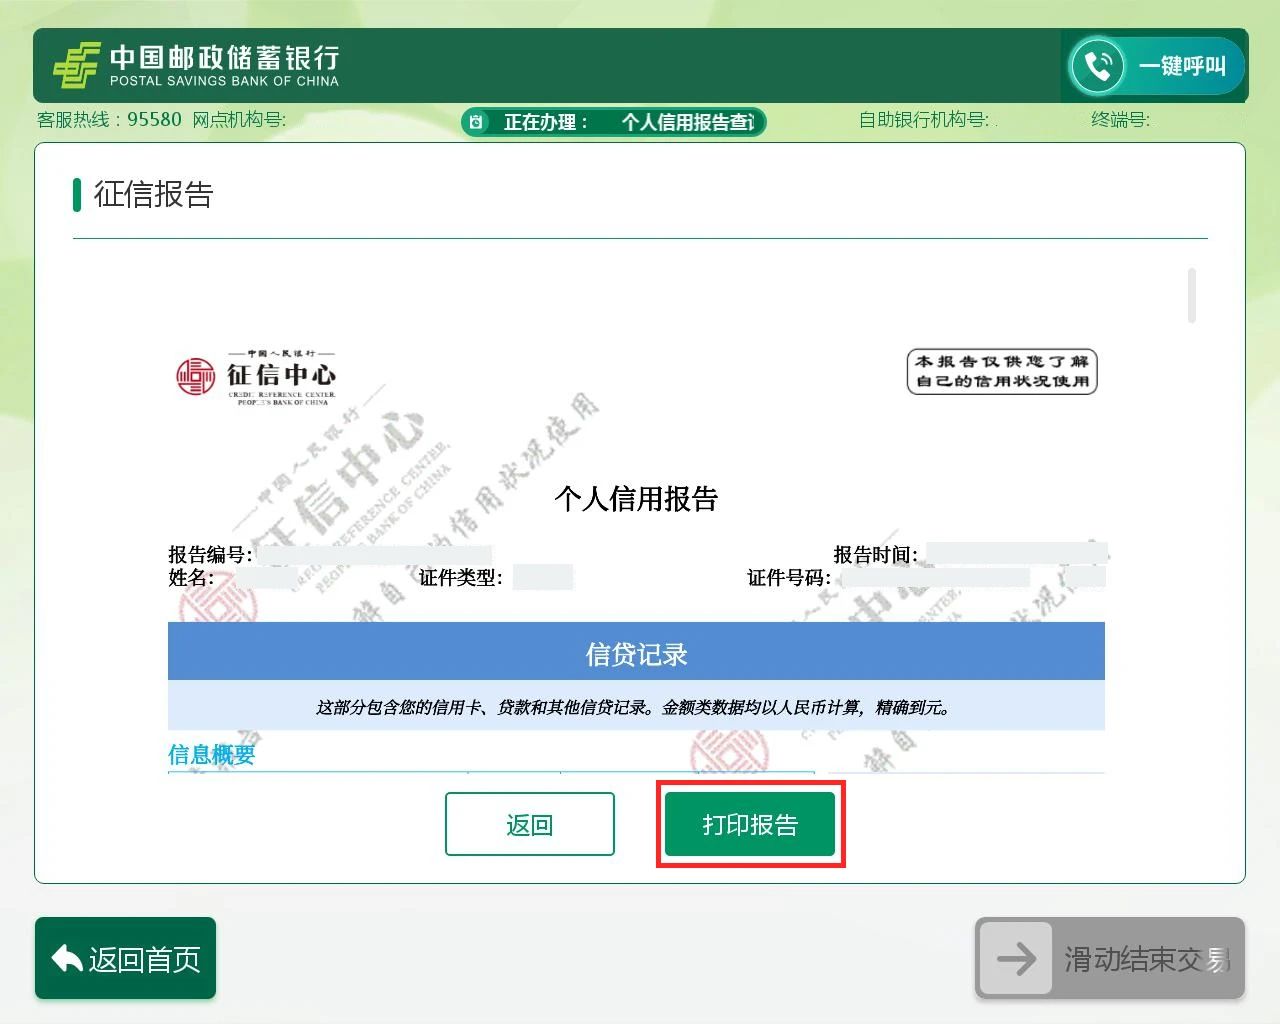Screen dimensions: 1280x1024
Task: Tap the 一键呼叫 label text
Action: coord(1182,66)
